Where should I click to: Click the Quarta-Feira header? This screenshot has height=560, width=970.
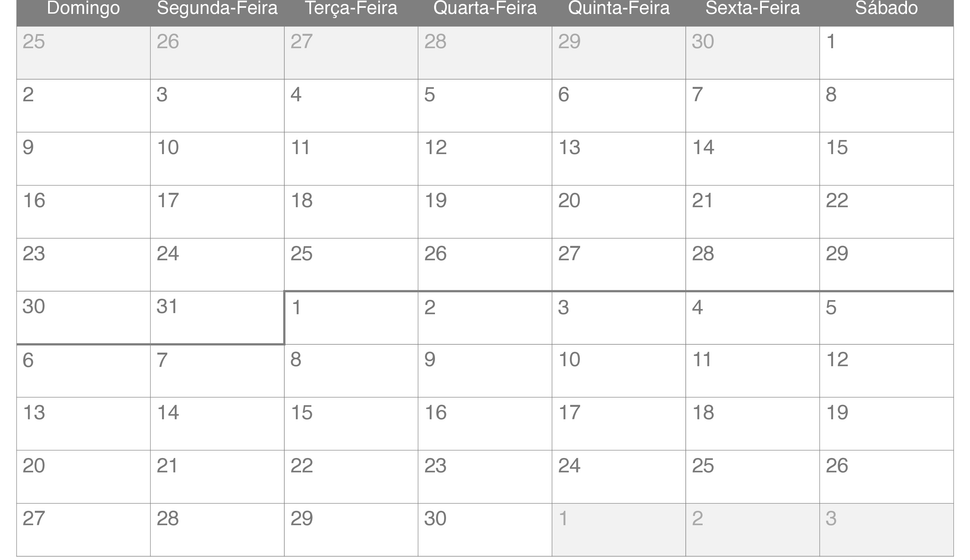(x=485, y=9)
